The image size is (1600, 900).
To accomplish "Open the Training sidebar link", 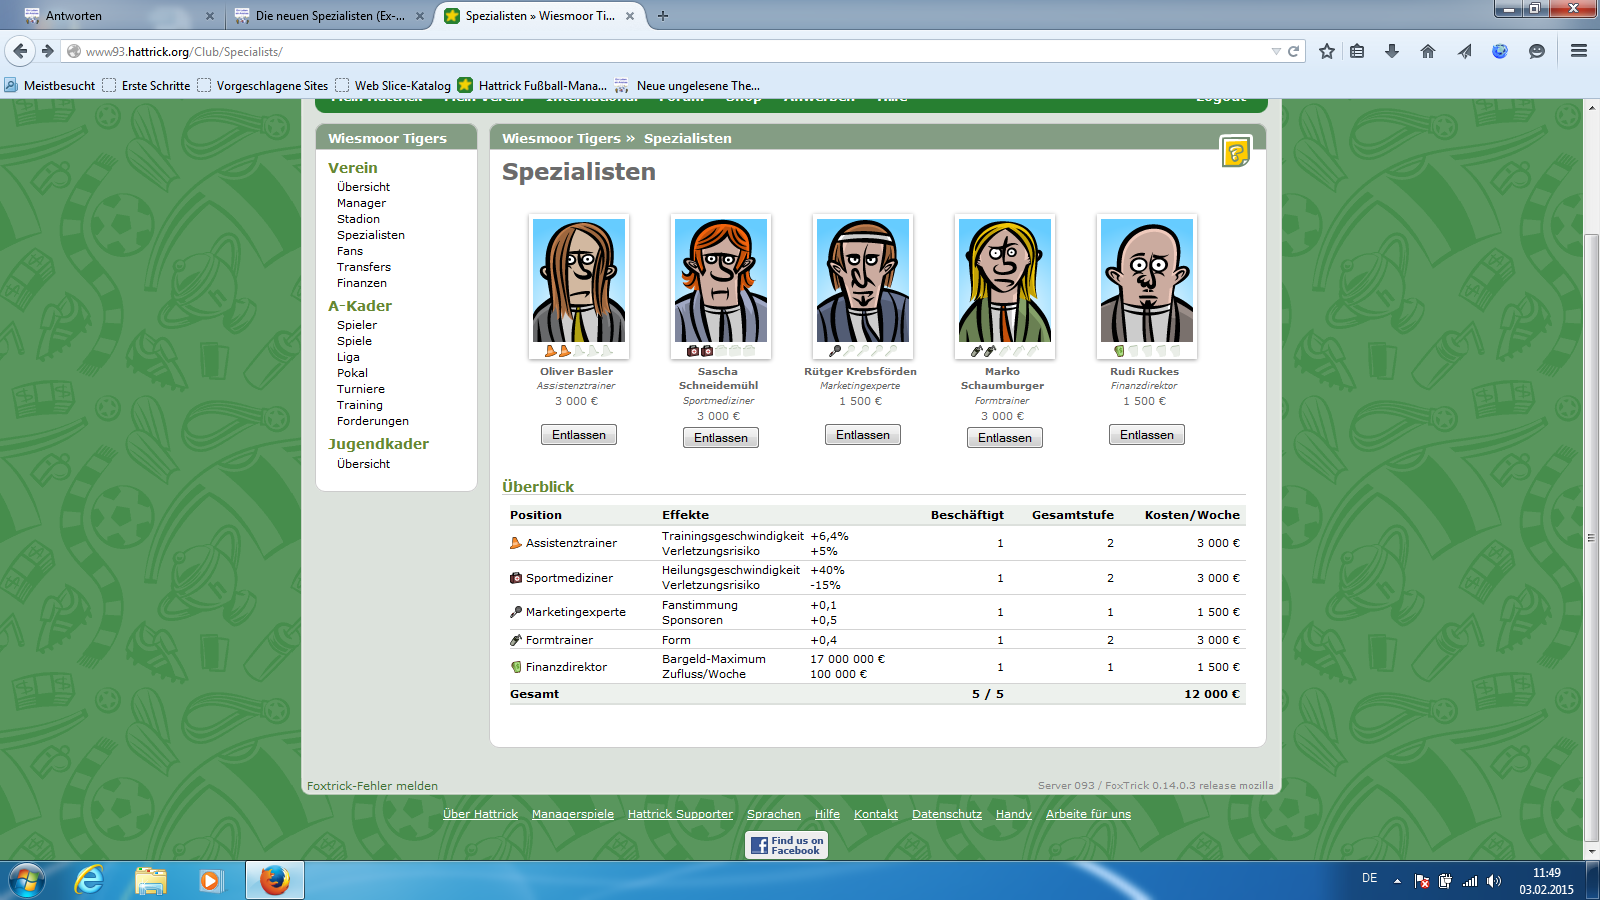I will click(x=360, y=405).
